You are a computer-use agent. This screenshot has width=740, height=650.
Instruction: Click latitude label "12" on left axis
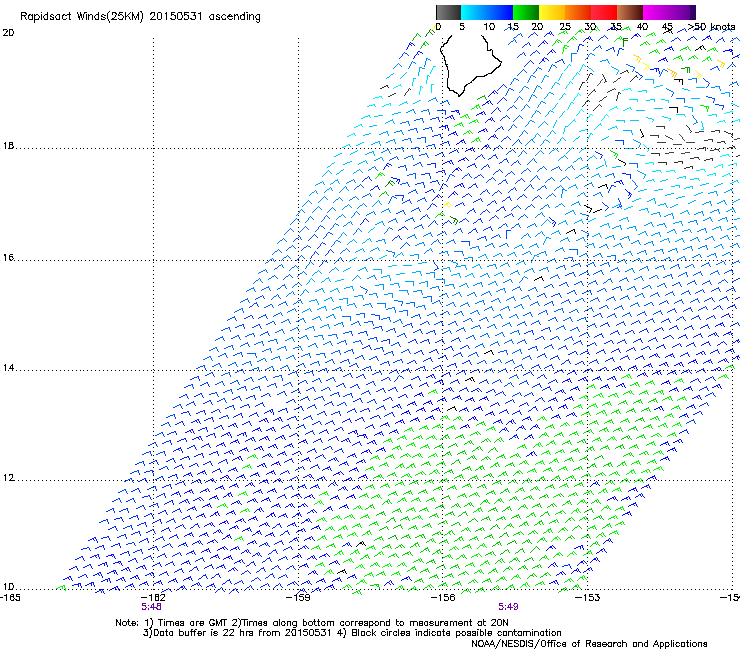(8, 478)
